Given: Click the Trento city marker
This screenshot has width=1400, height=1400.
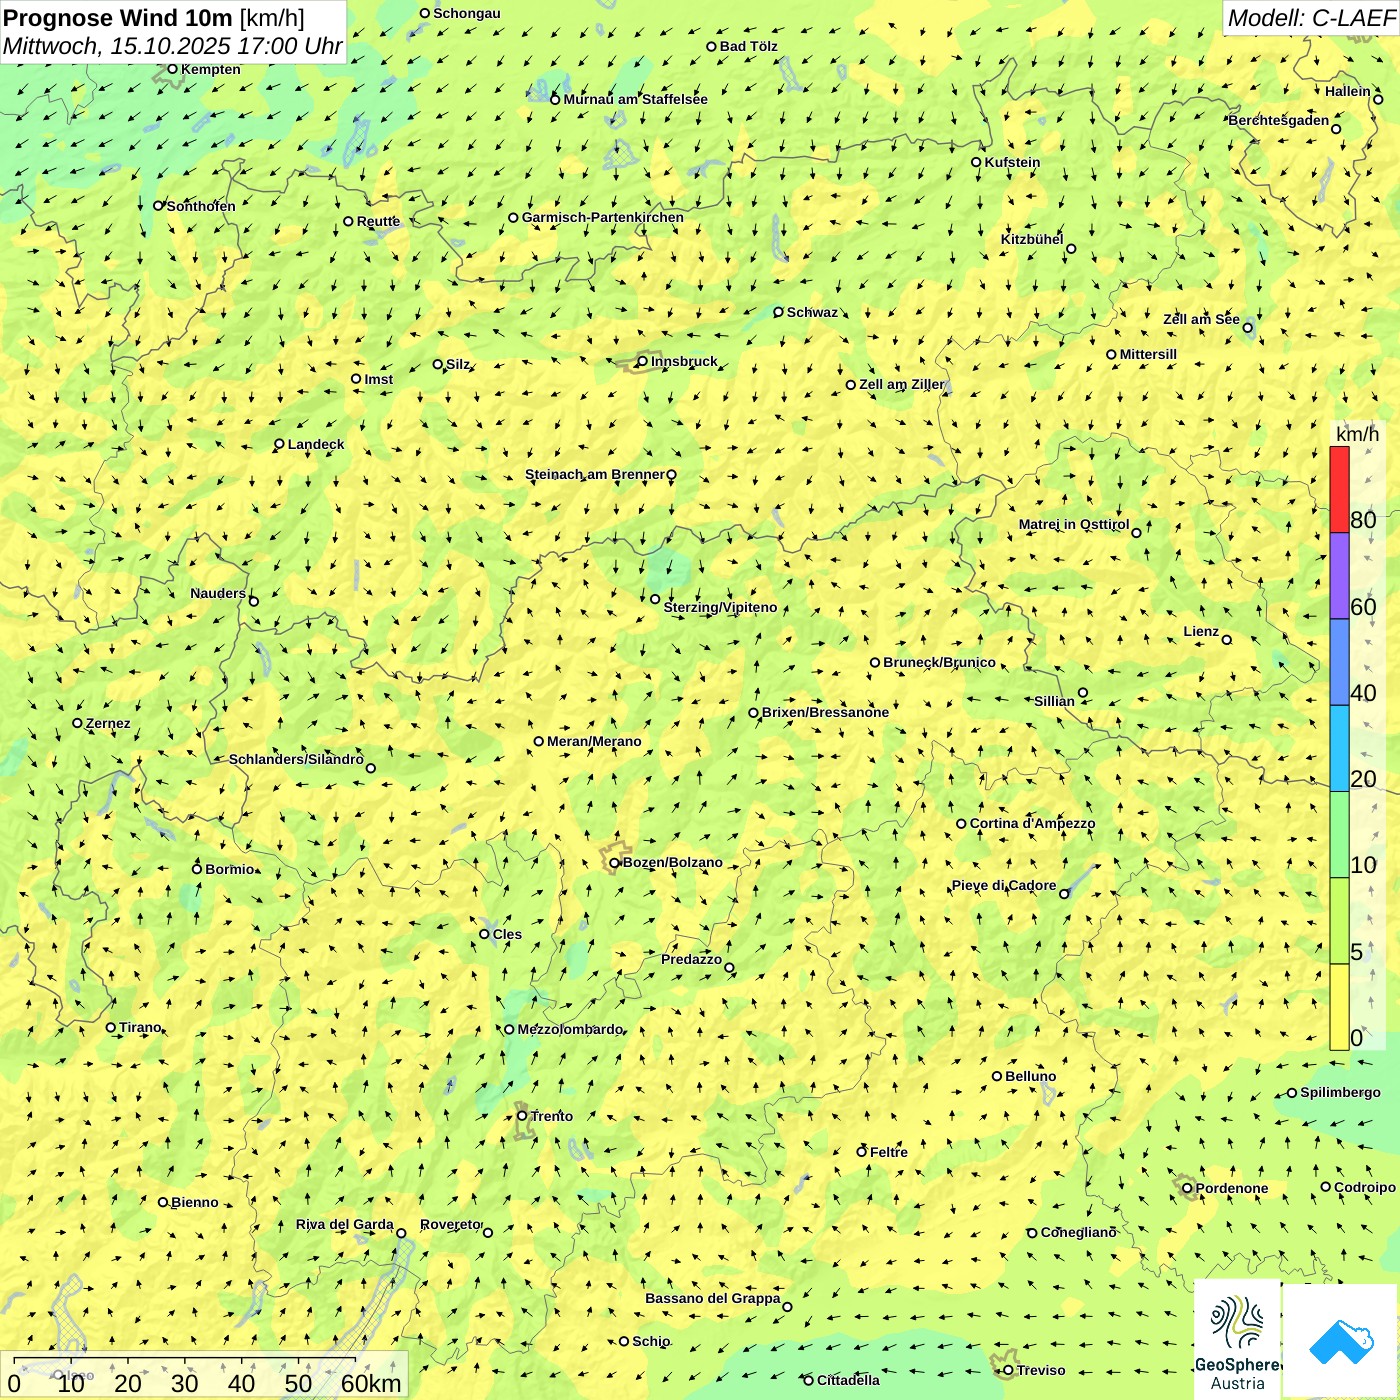Looking at the screenshot, I should [x=522, y=1116].
